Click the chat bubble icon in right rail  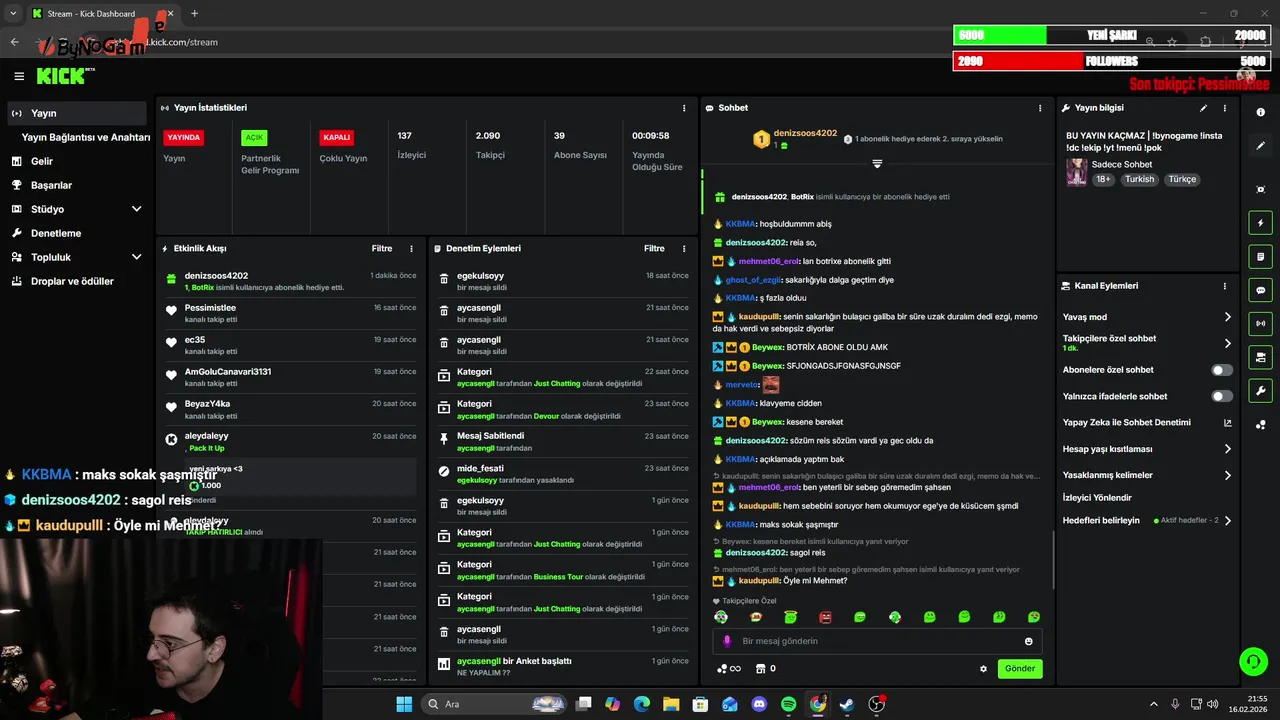pyautogui.click(x=1260, y=290)
